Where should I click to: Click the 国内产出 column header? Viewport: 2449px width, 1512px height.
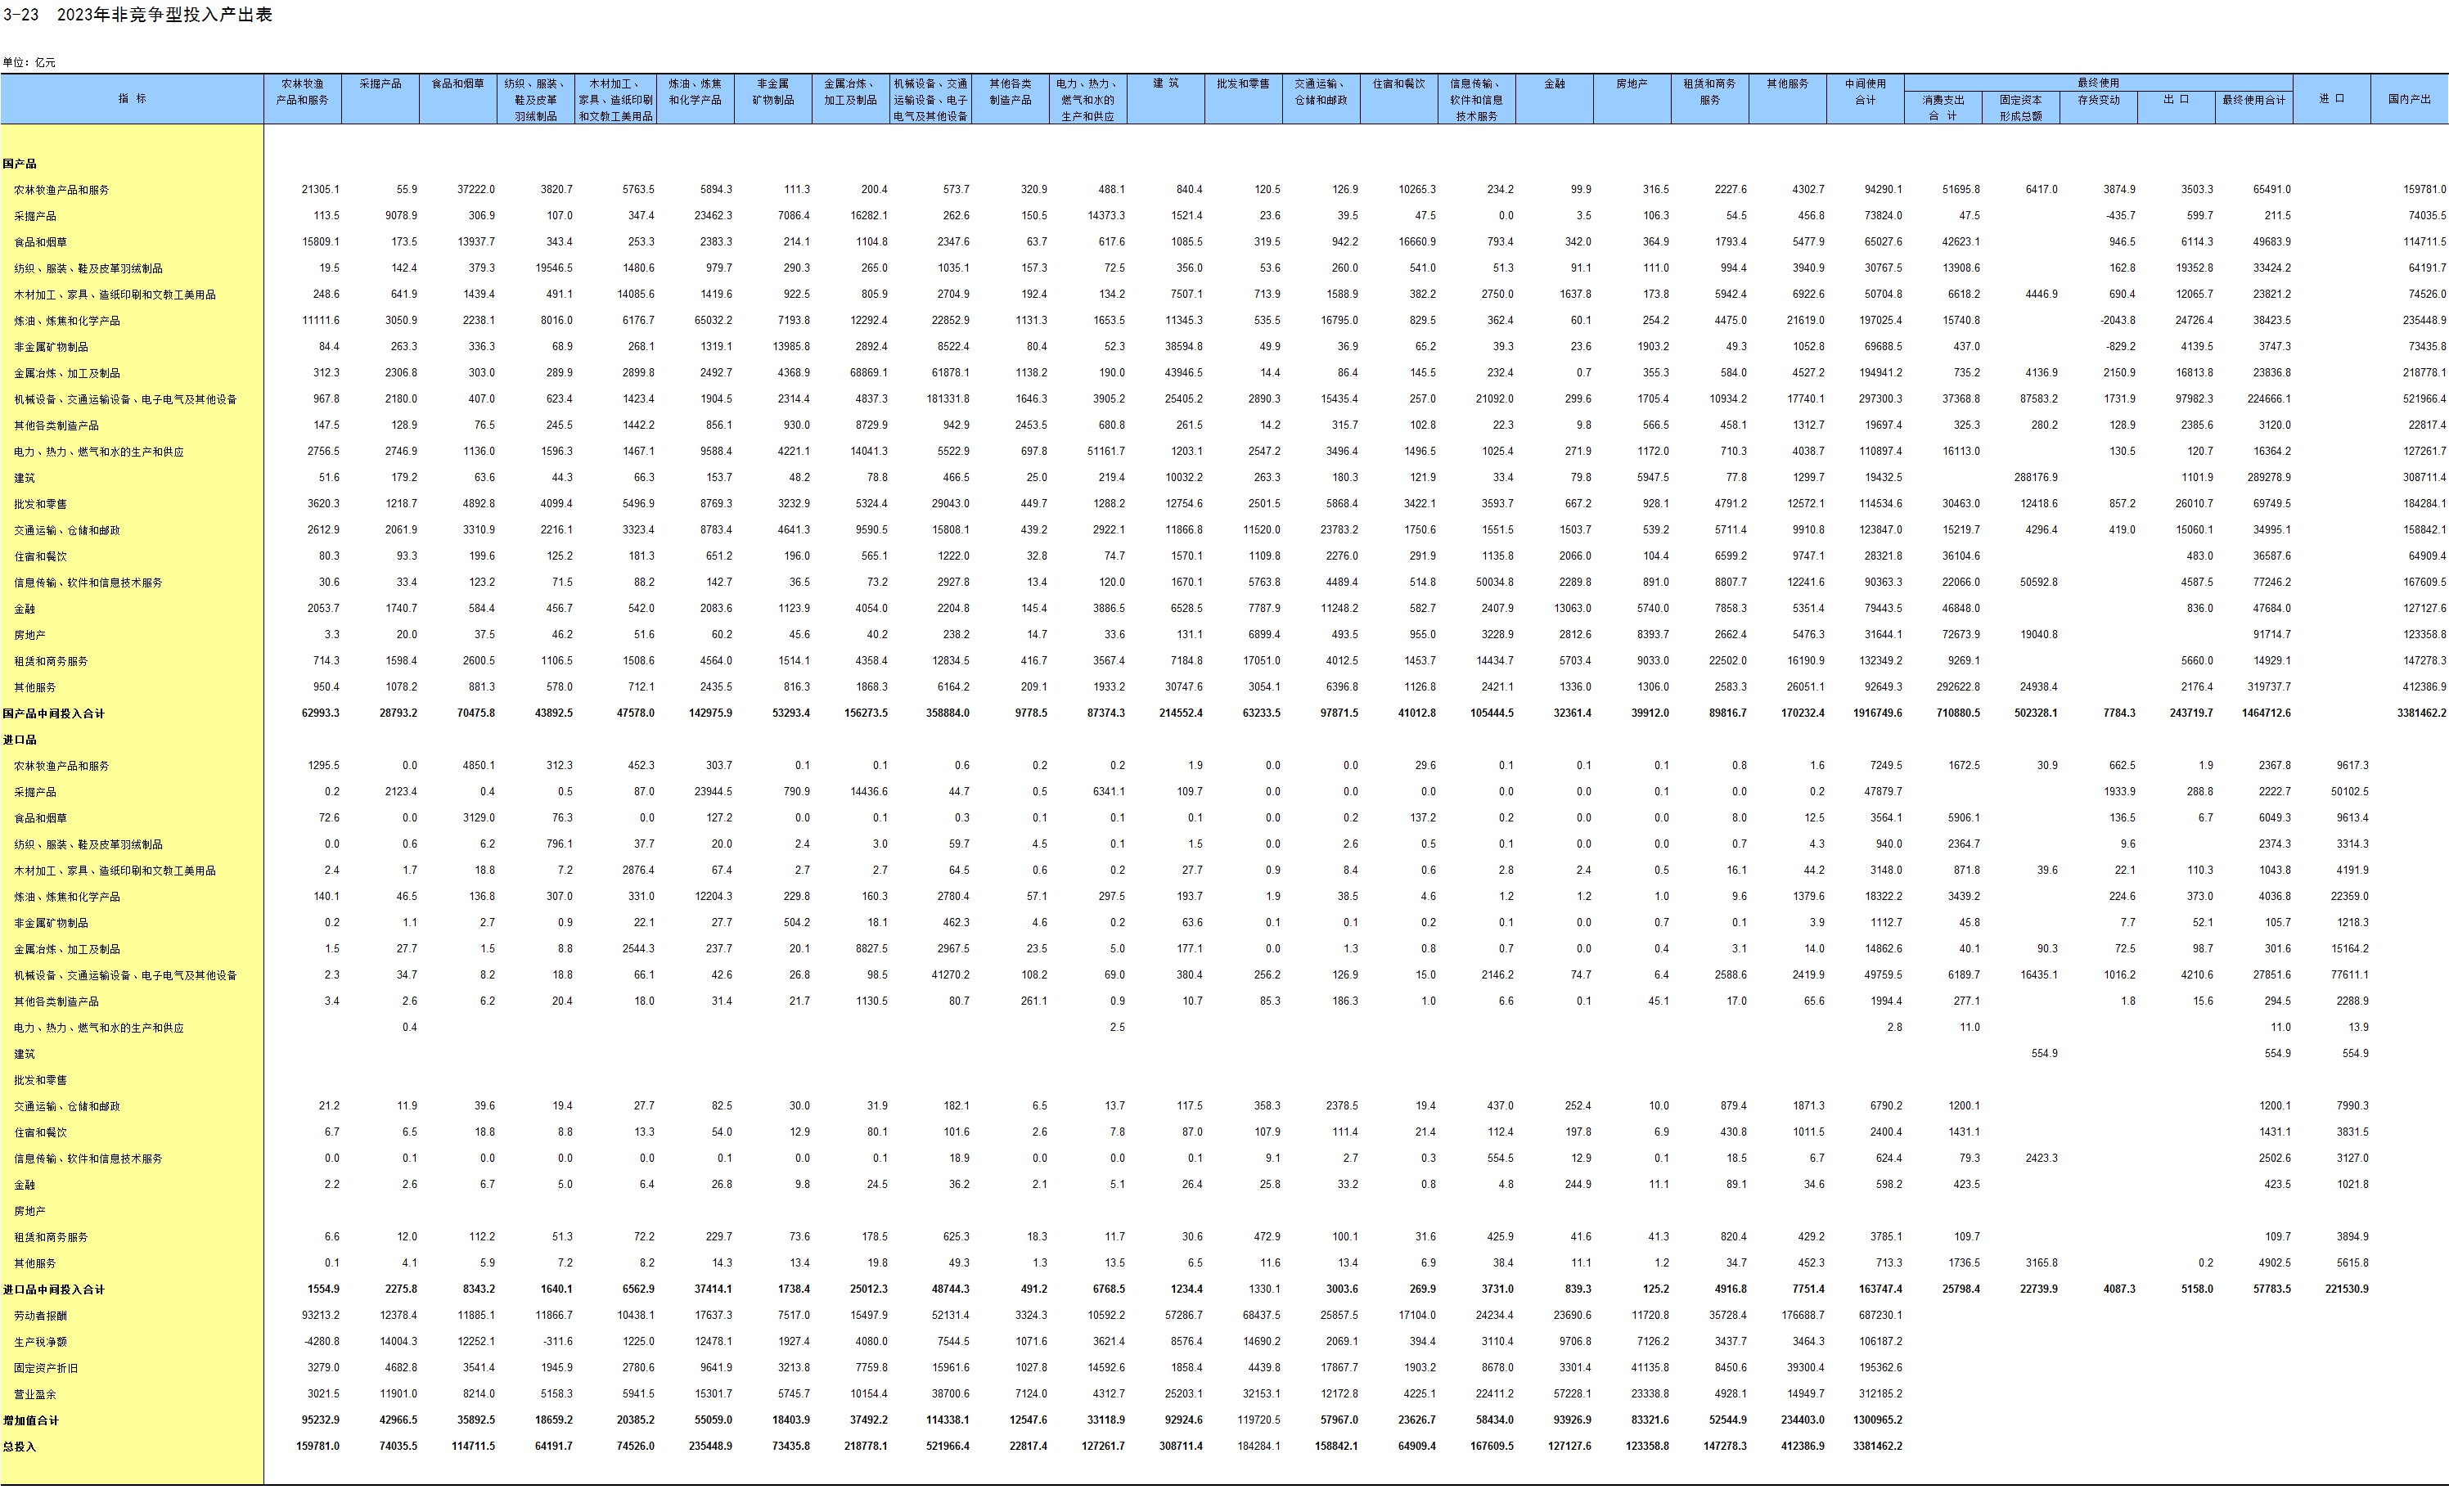point(2409,99)
